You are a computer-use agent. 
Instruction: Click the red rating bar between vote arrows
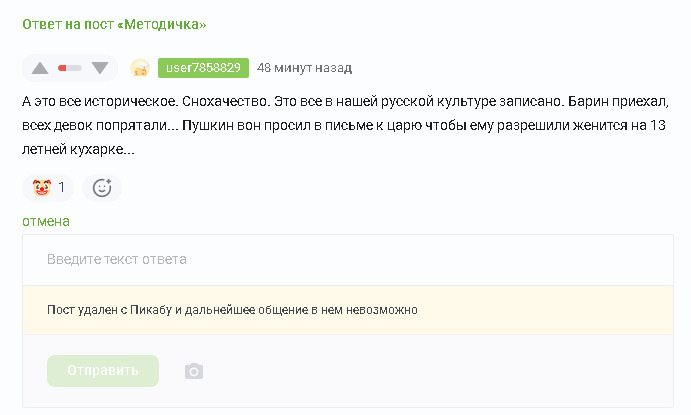coord(70,68)
